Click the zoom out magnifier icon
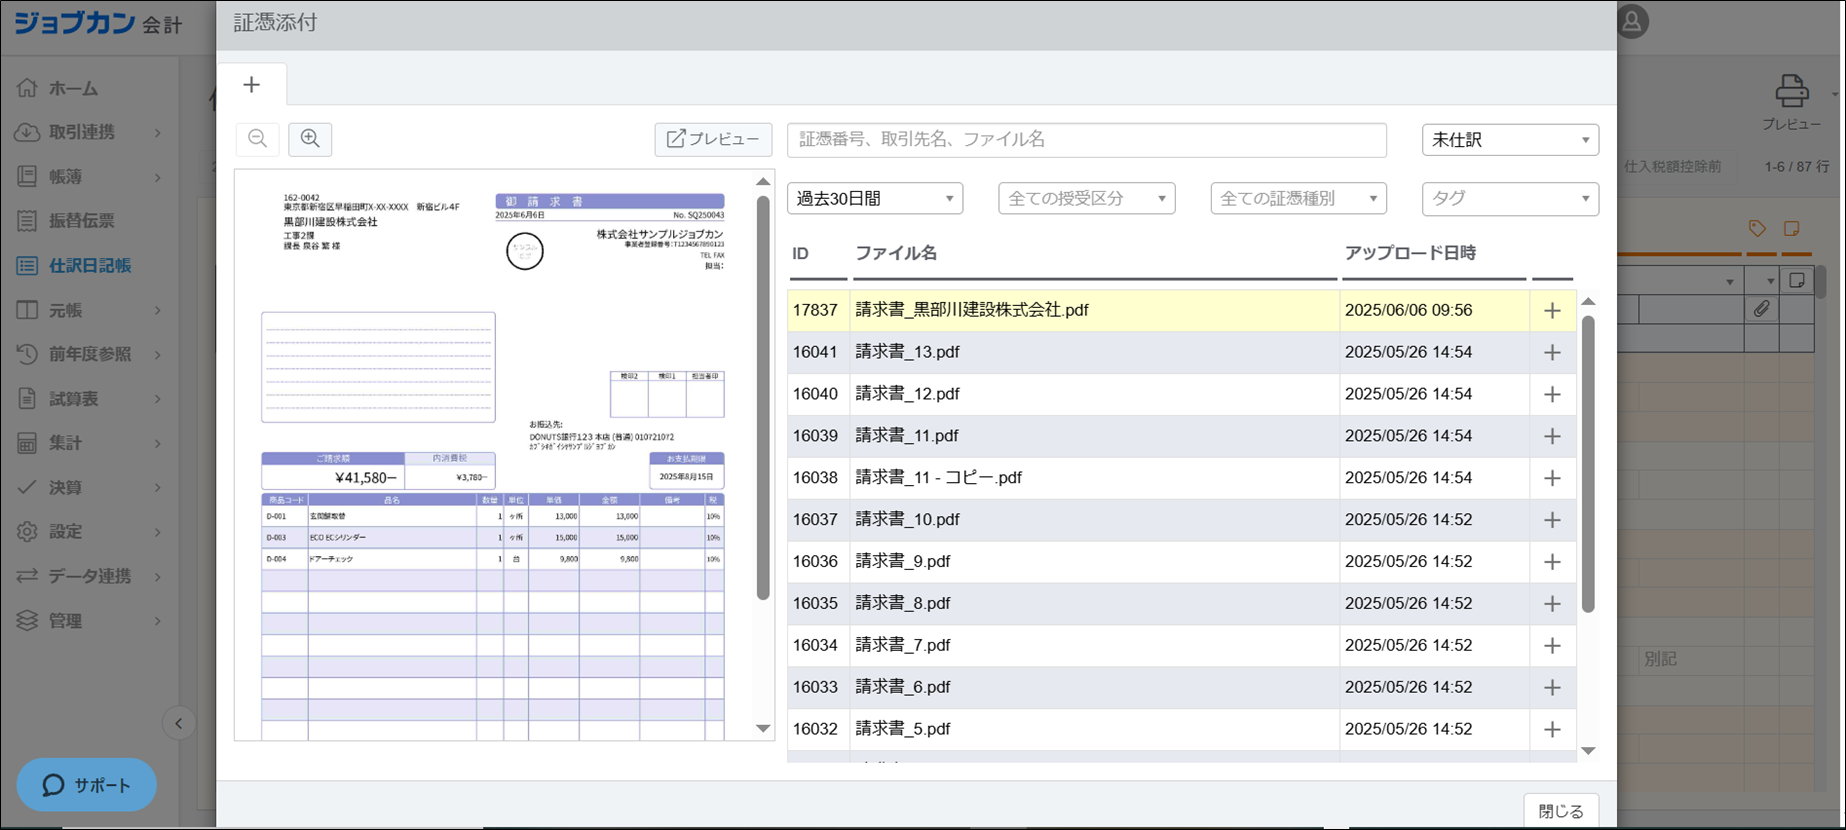 point(258,139)
